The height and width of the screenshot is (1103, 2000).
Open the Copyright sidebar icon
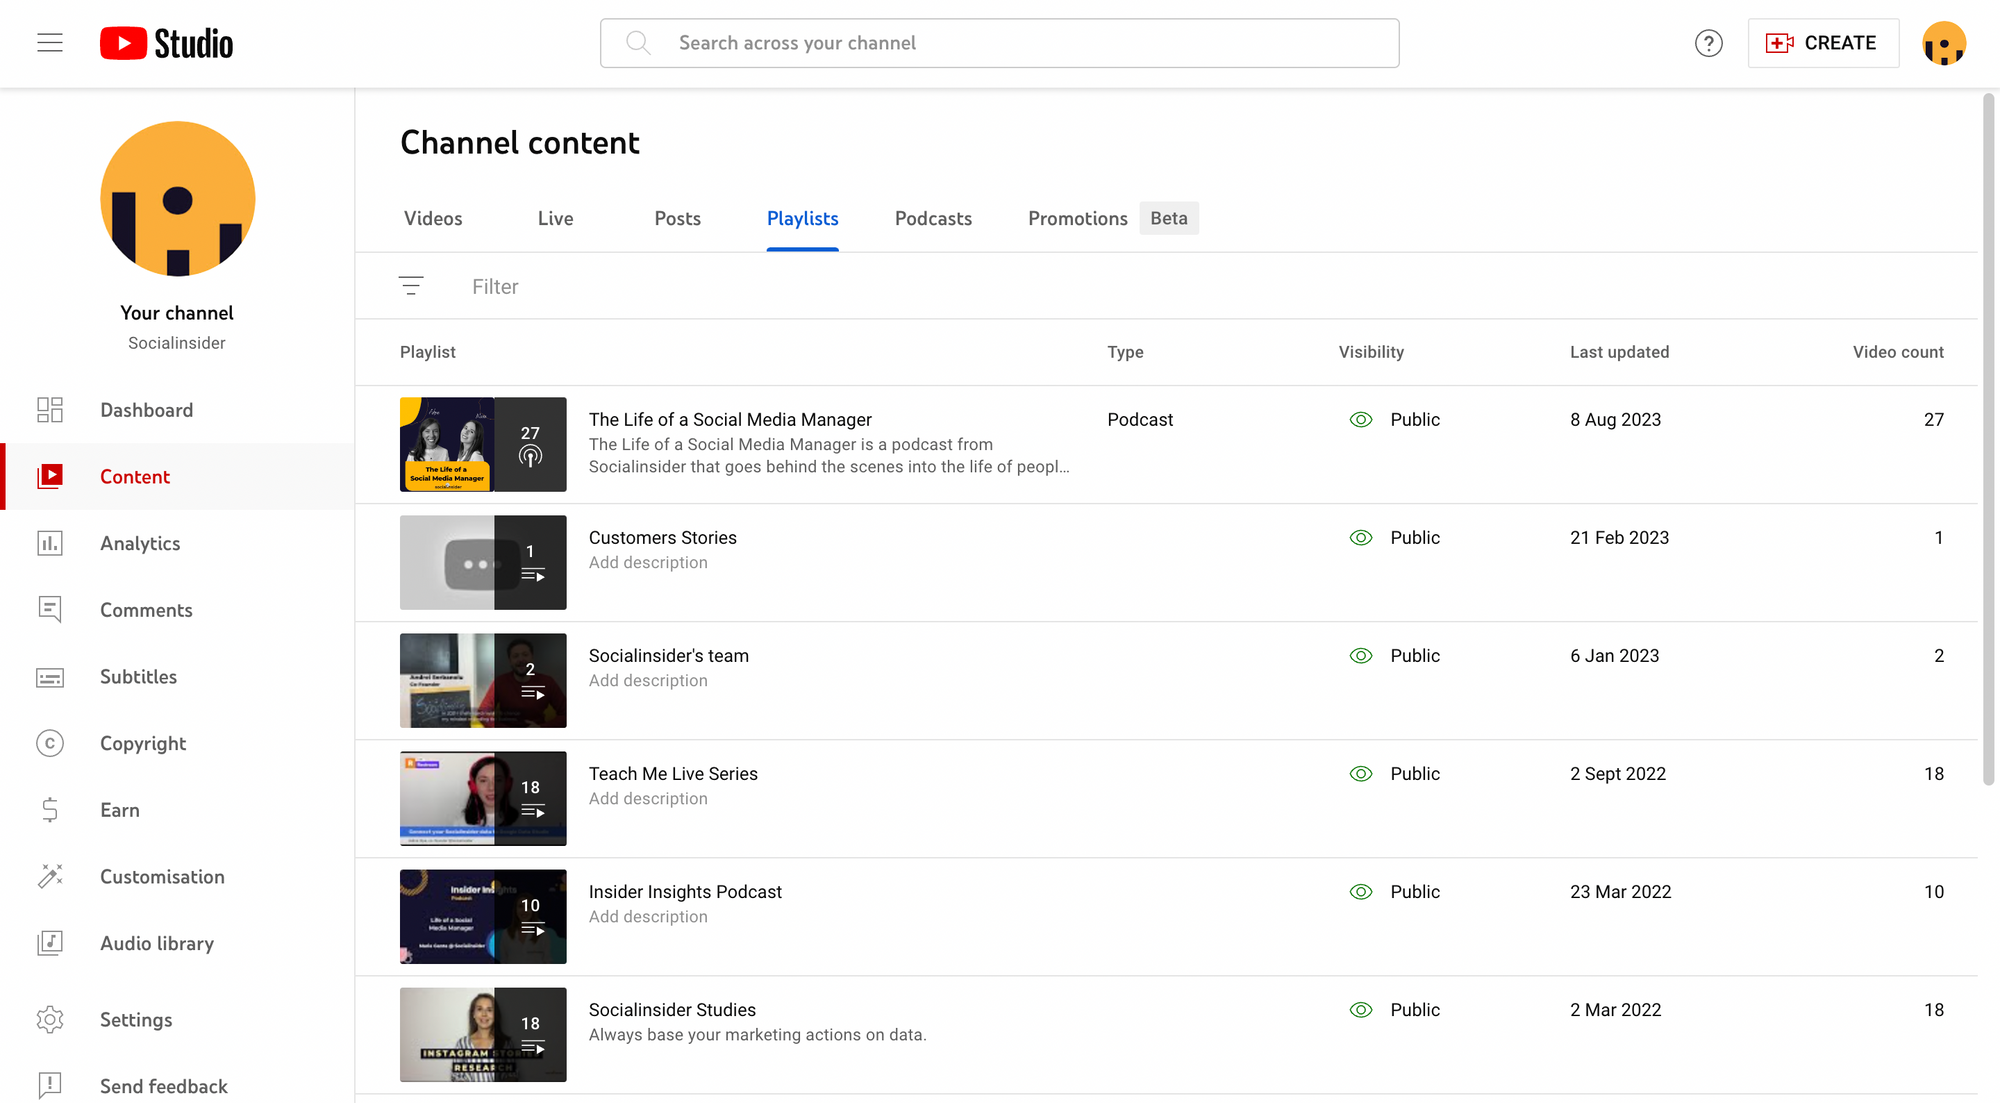coord(50,743)
